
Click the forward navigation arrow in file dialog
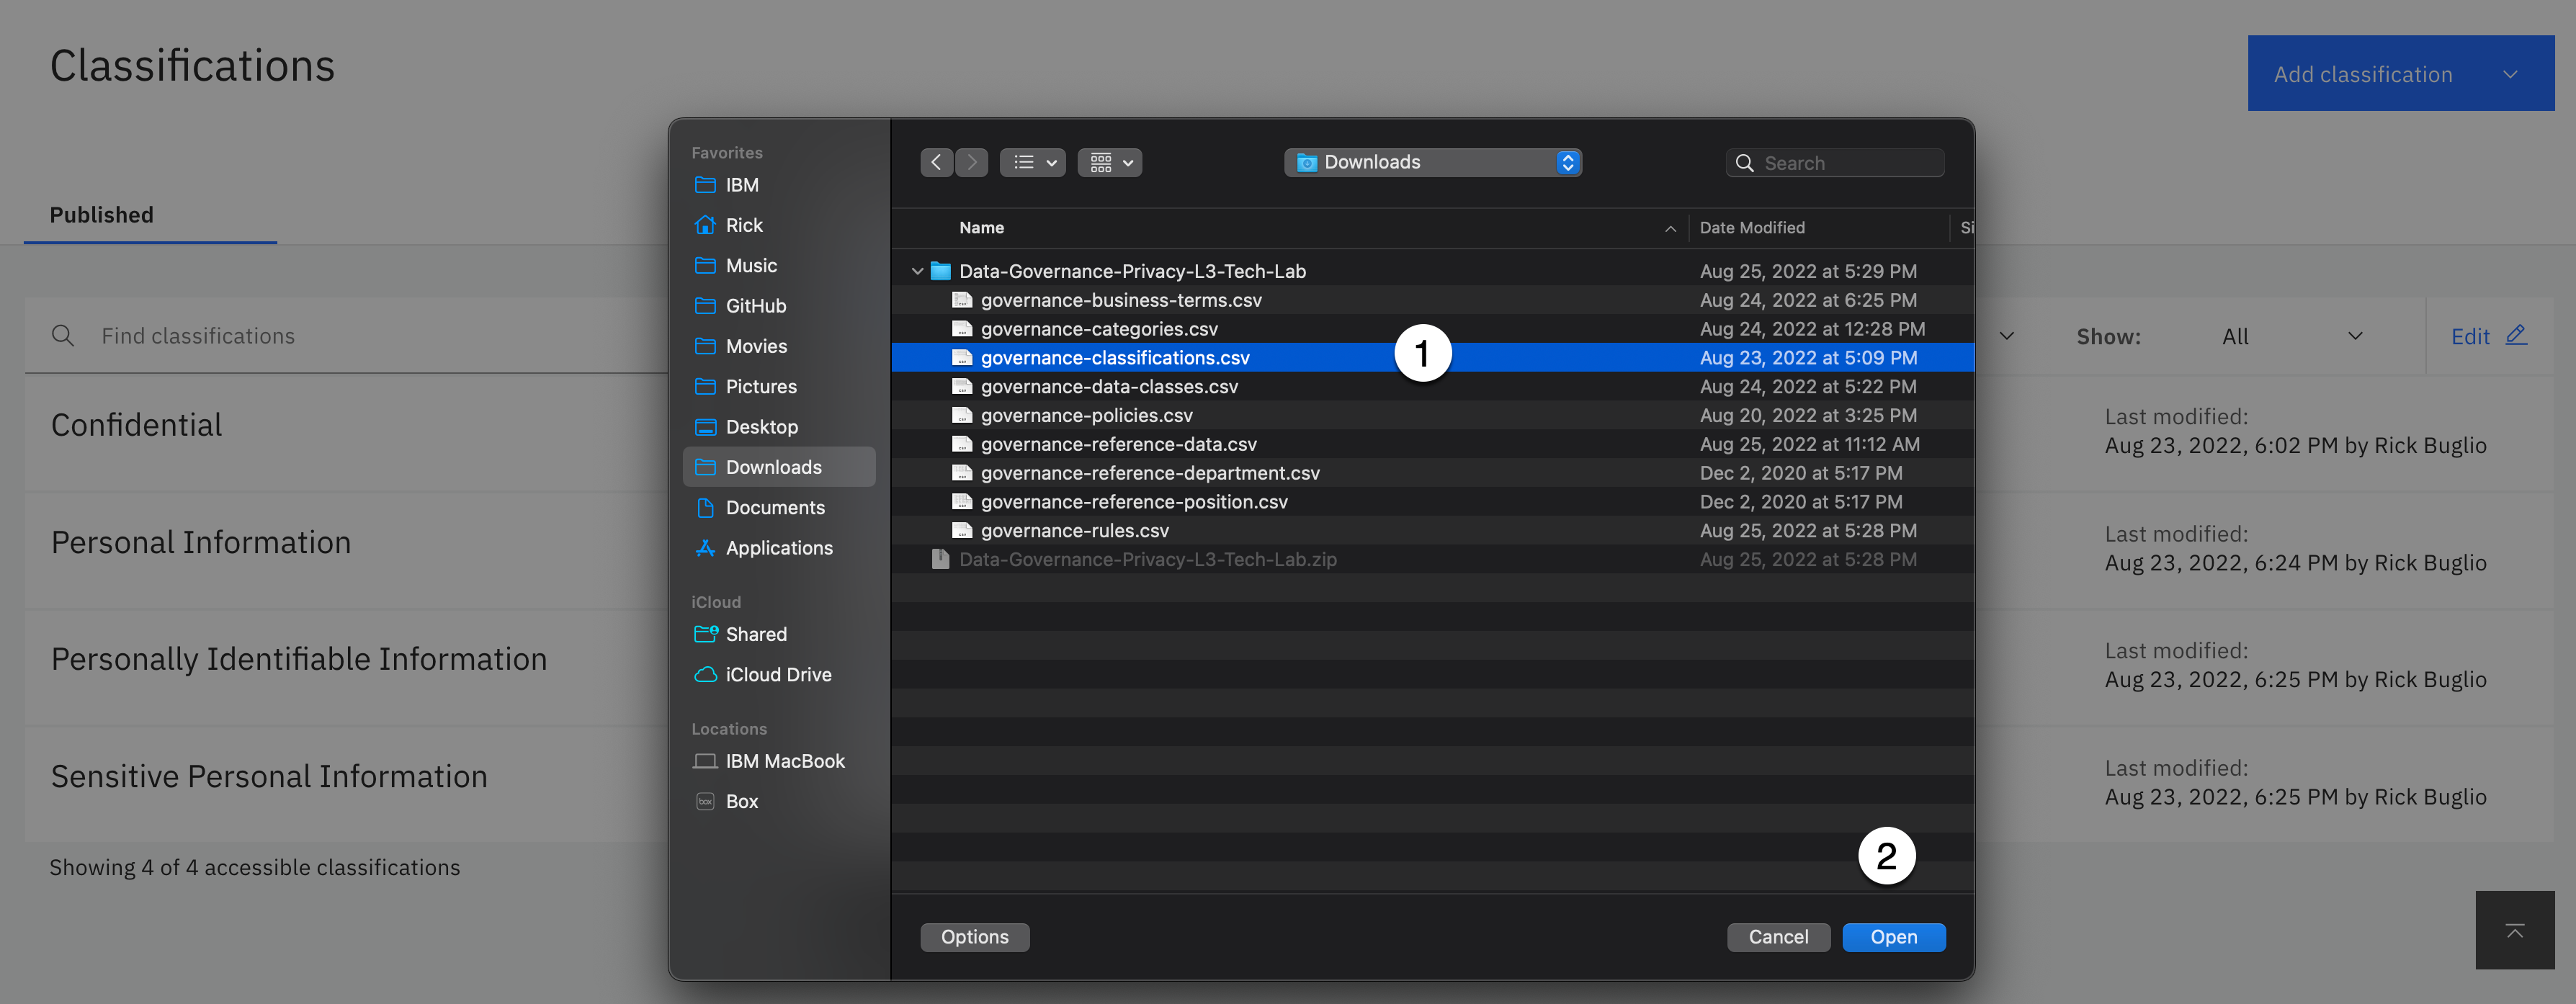click(971, 162)
